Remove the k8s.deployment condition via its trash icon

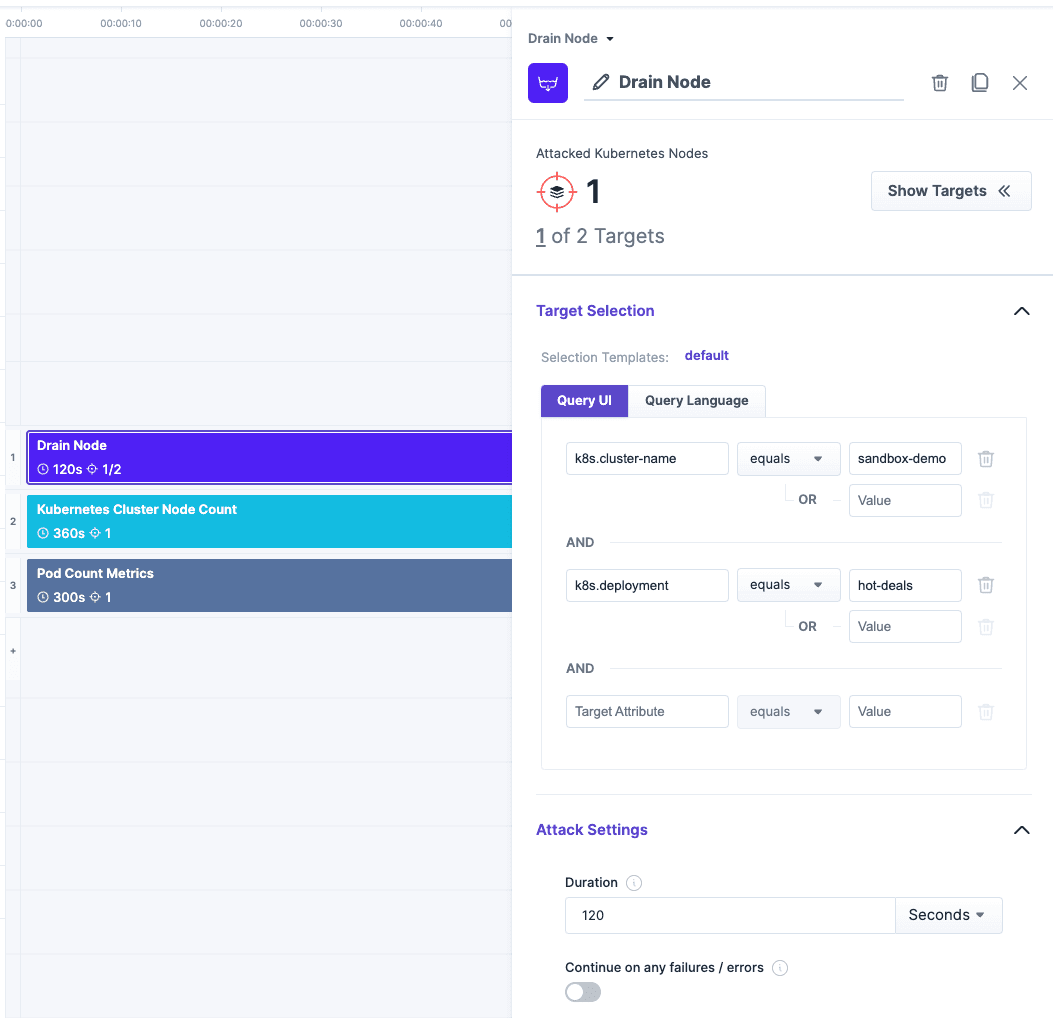click(x=986, y=585)
